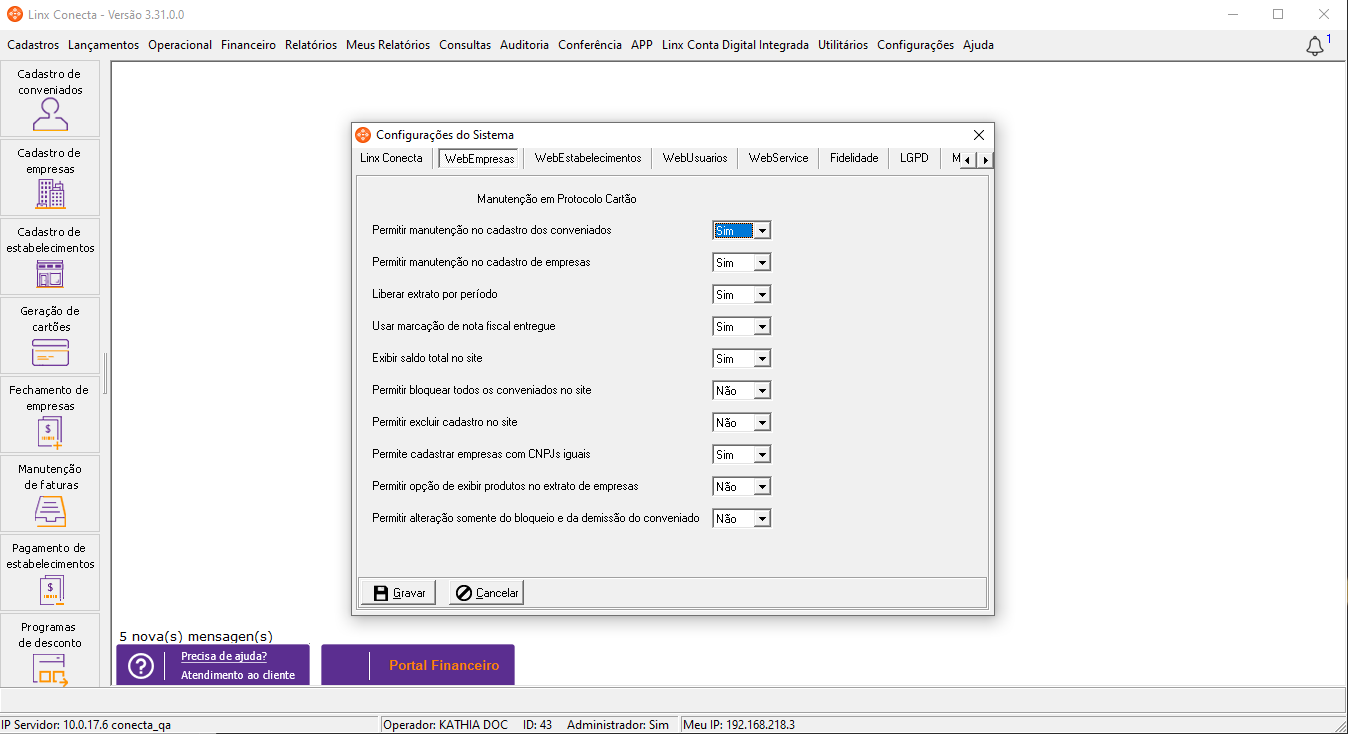Open the Auditoria menu

coord(524,45)
